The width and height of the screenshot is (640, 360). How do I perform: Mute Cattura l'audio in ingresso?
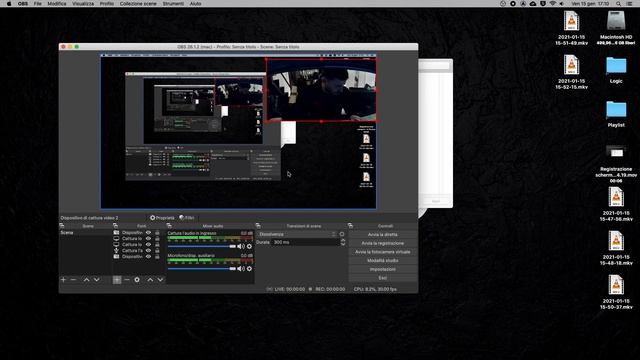pos(241,246)
